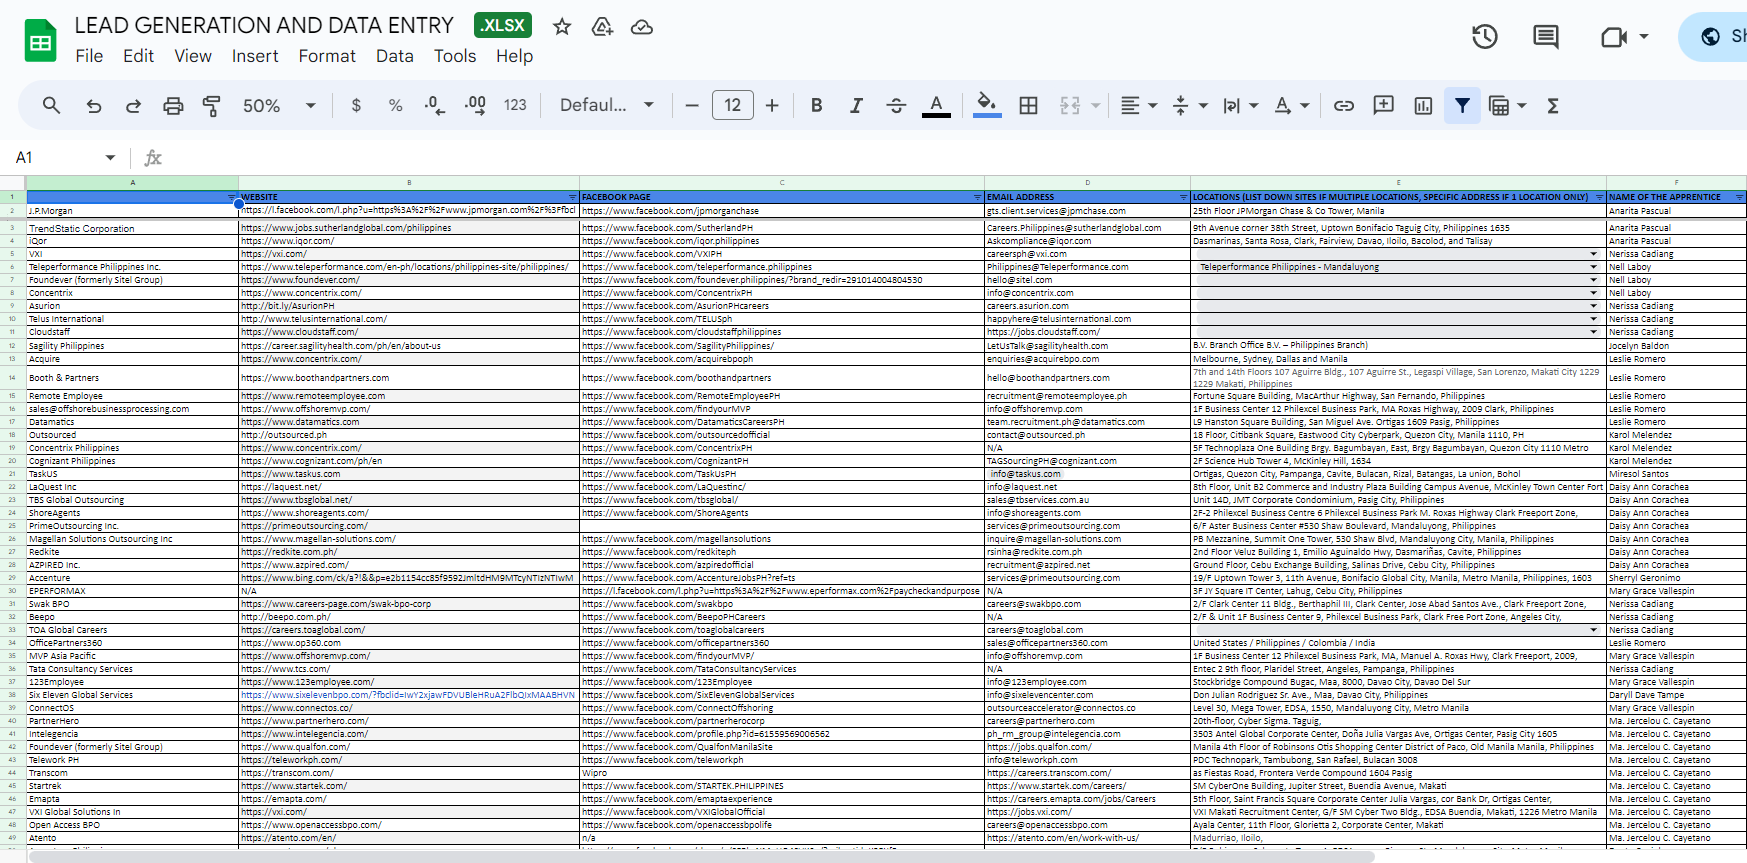Open the sixelevenbpo.com website link
This screenshot has width=1747, height=863.
coord(408,695)
